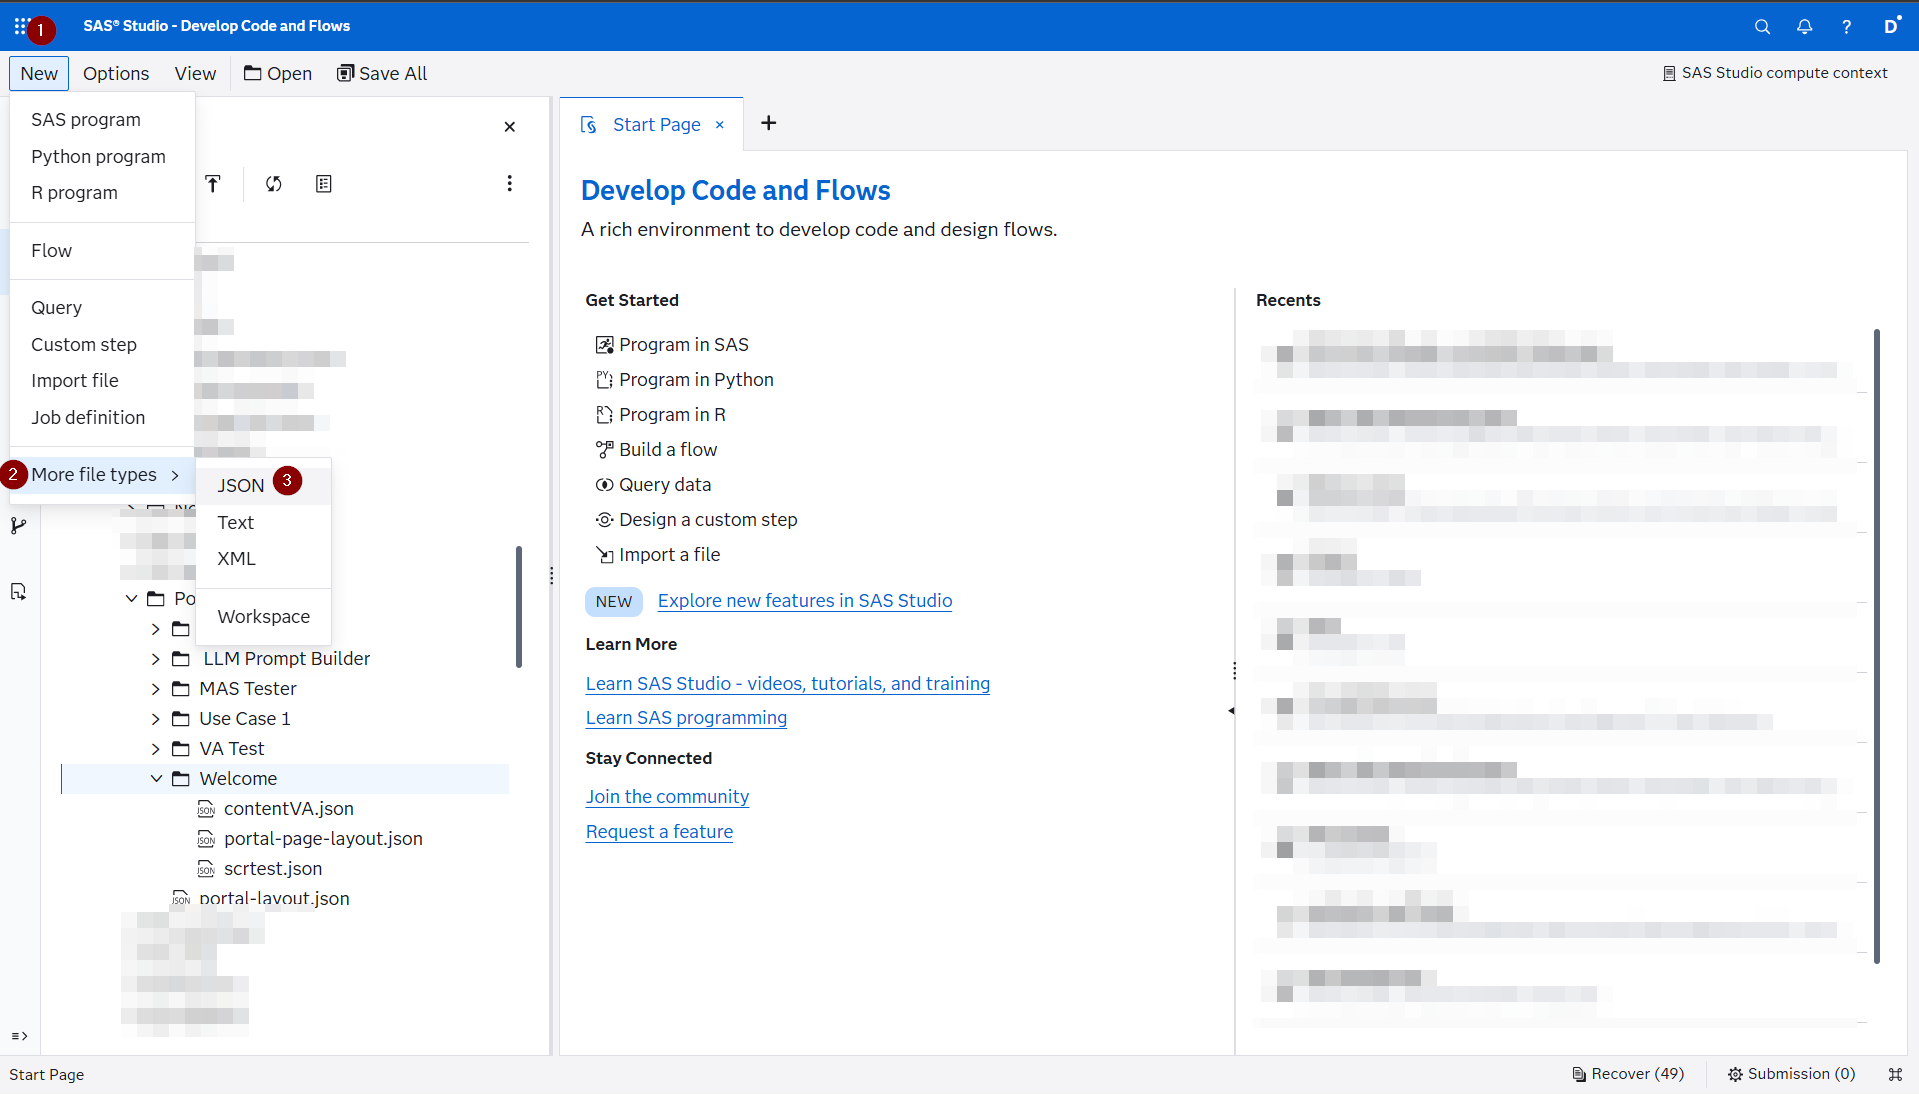Open the user profile D avatar
Screen dimensions: 1919x1094
coord(1890,27)
